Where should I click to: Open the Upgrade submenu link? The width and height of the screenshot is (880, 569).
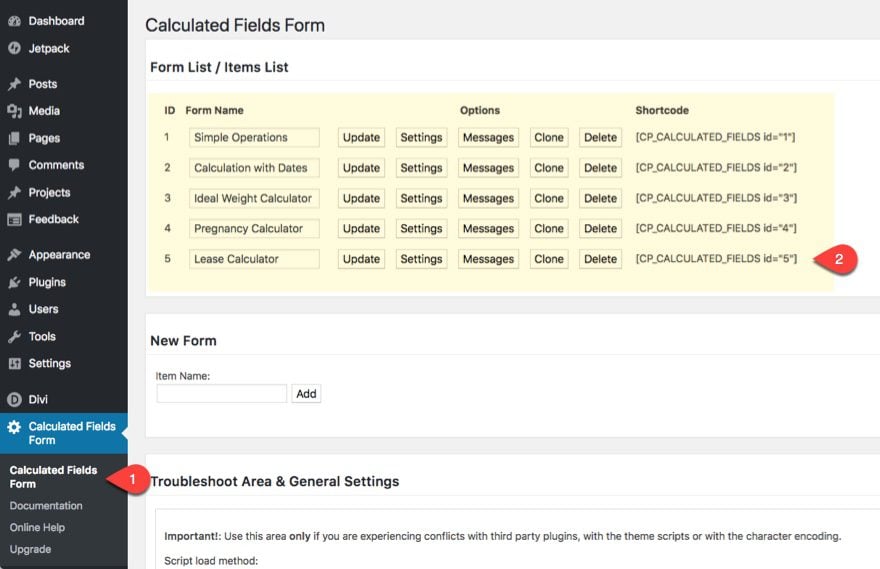pos(30,549)
